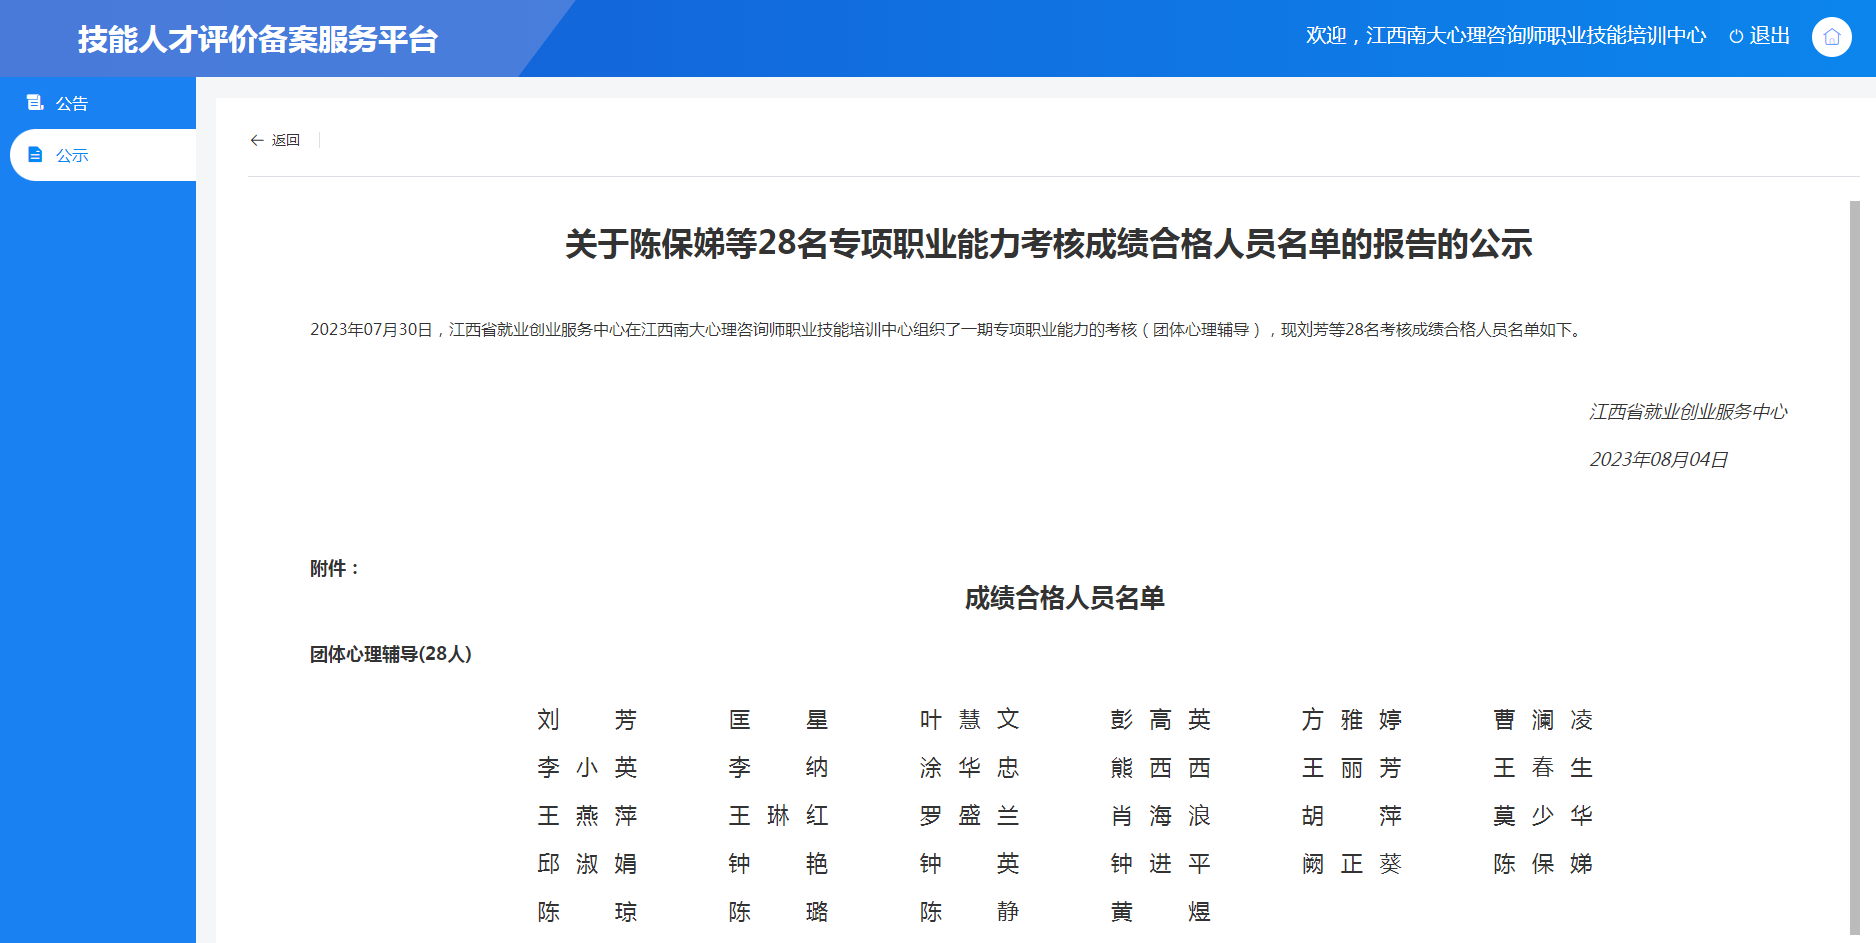Click the announcement title about 陈保娣等28名

pos(1048,245)
